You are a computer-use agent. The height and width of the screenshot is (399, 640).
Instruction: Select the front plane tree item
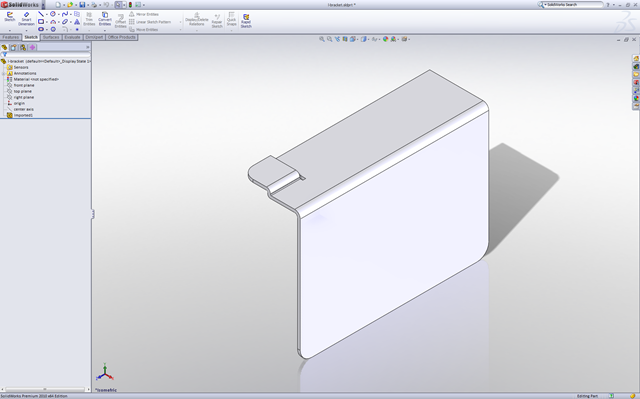[x=24, y=85]
